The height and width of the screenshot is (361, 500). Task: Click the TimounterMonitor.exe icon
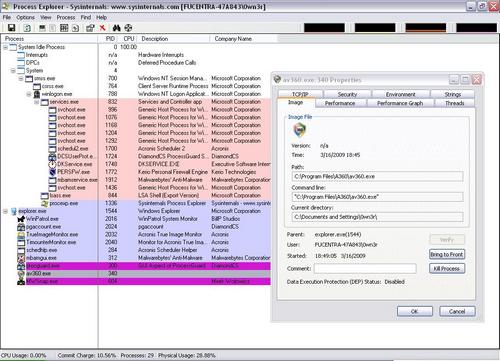[21, 242]
